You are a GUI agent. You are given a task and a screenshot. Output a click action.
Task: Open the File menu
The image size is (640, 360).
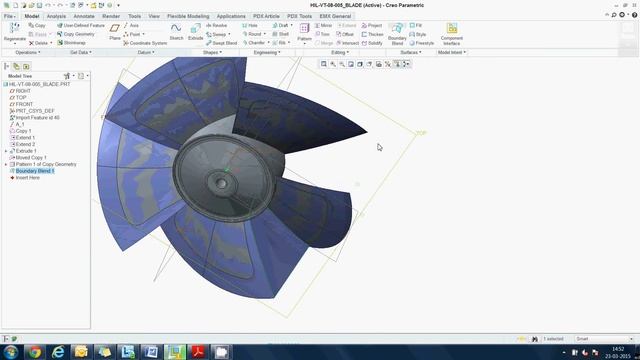(x=9, y=16)
